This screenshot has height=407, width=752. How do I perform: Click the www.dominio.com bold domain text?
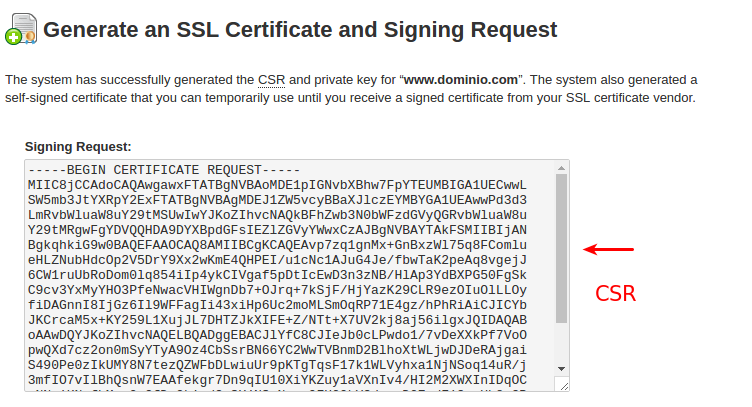tap(460, 80)
